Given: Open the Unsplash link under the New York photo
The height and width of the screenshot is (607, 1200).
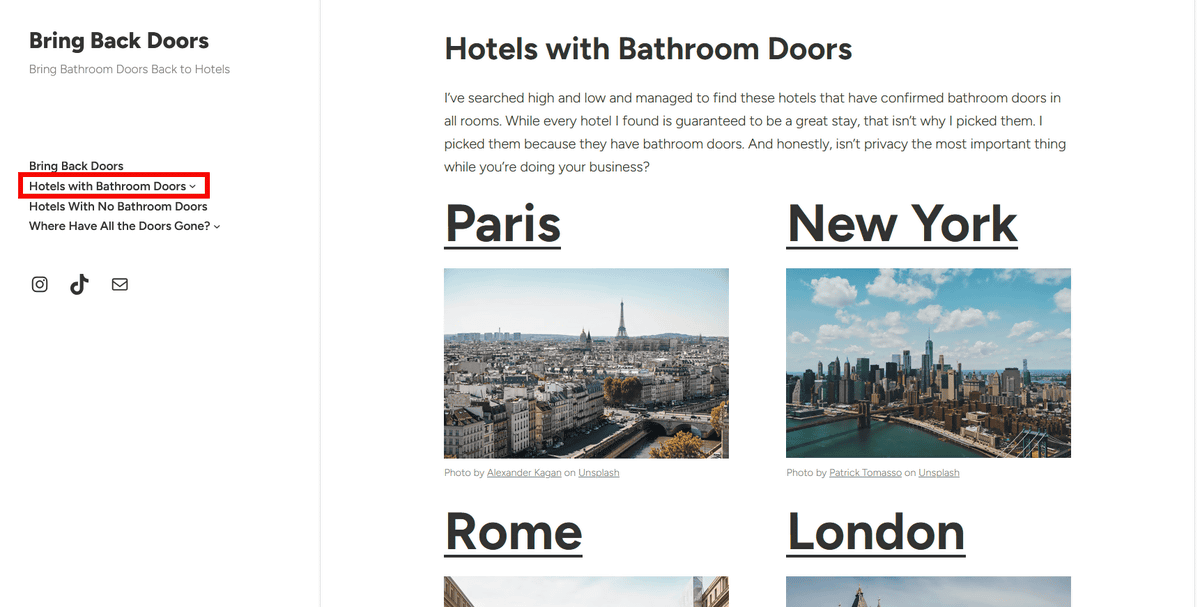Looking at the screenshot, I should [x=939, y=473].
